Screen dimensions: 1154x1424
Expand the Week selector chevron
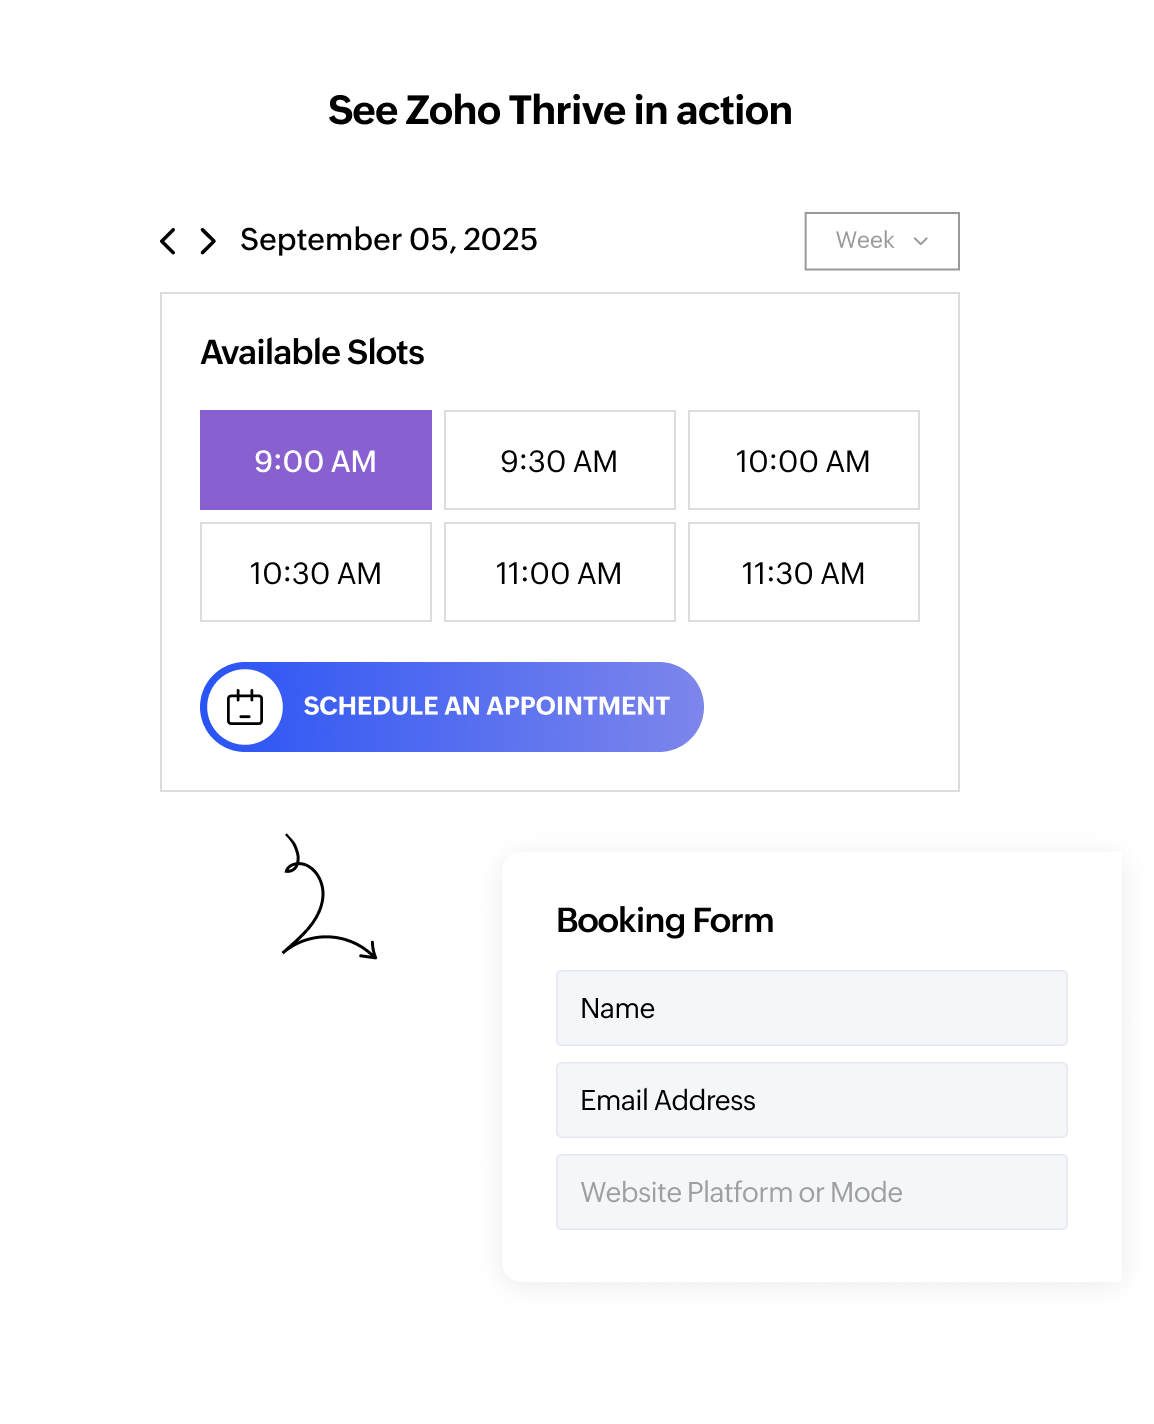923,241
